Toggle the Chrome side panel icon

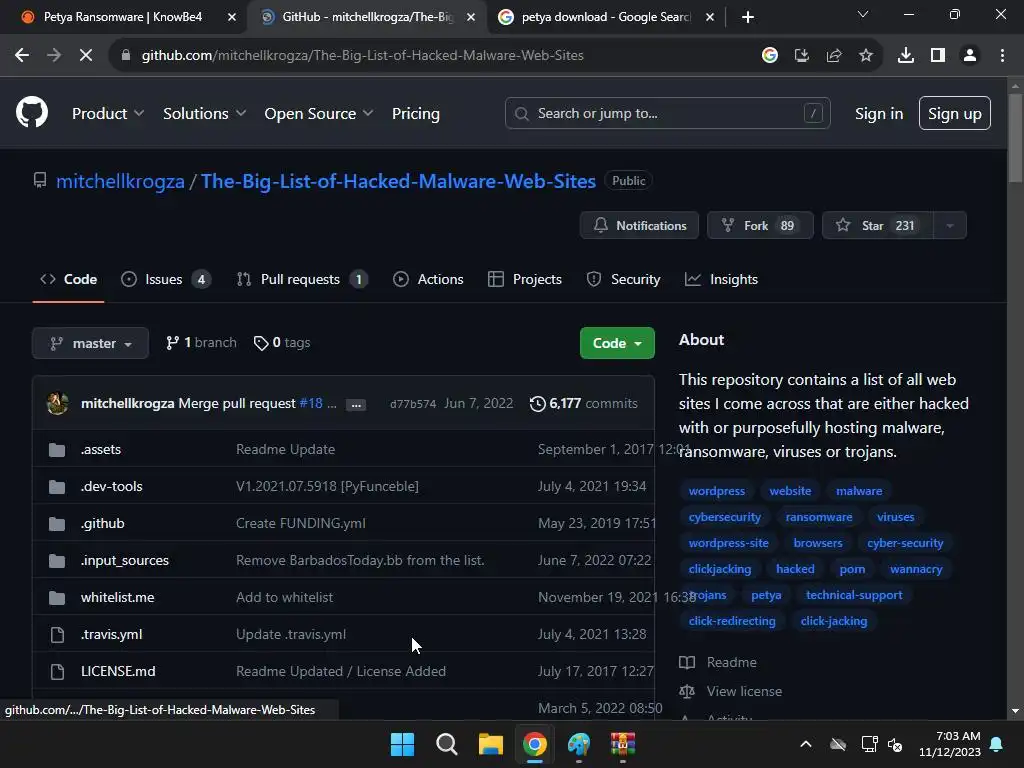pos(938,56)
